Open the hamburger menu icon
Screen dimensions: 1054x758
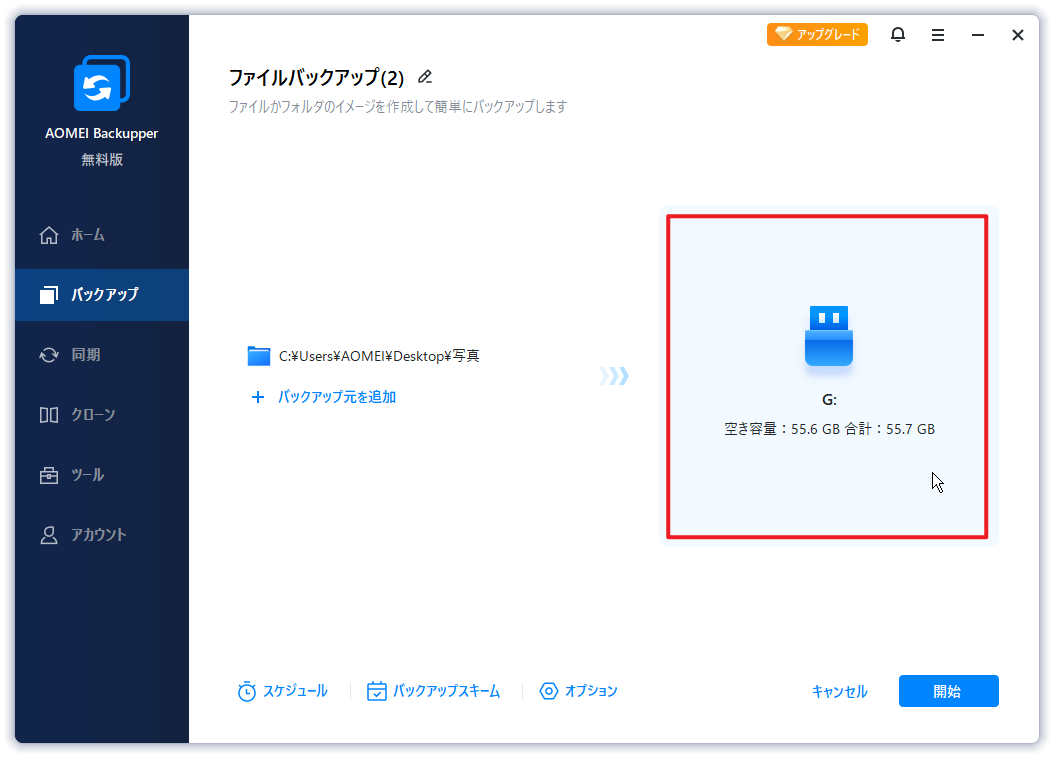tap(938, 35)
